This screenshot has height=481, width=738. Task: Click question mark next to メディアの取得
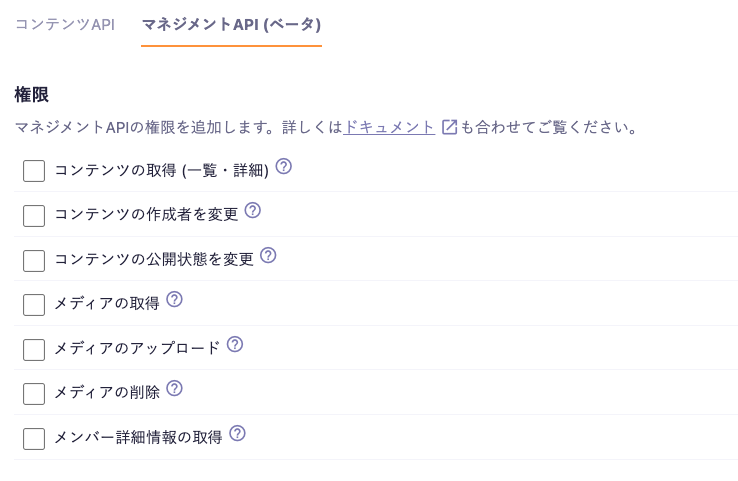(175, 299)
